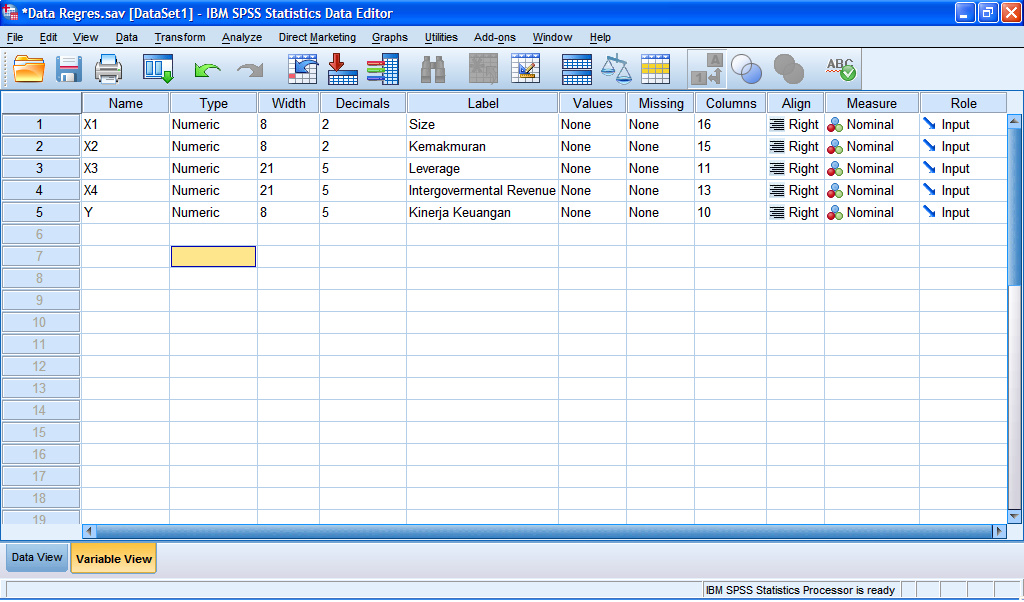Select row header number 5
The image size is (1024, 602).
(x=40, y=212)
